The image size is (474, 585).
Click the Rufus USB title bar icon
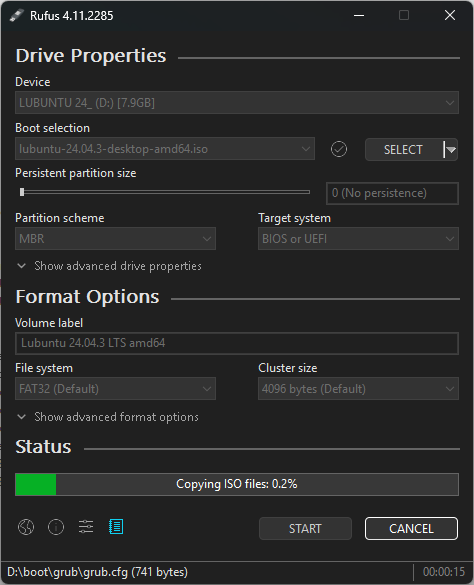(x=16, y=16)
